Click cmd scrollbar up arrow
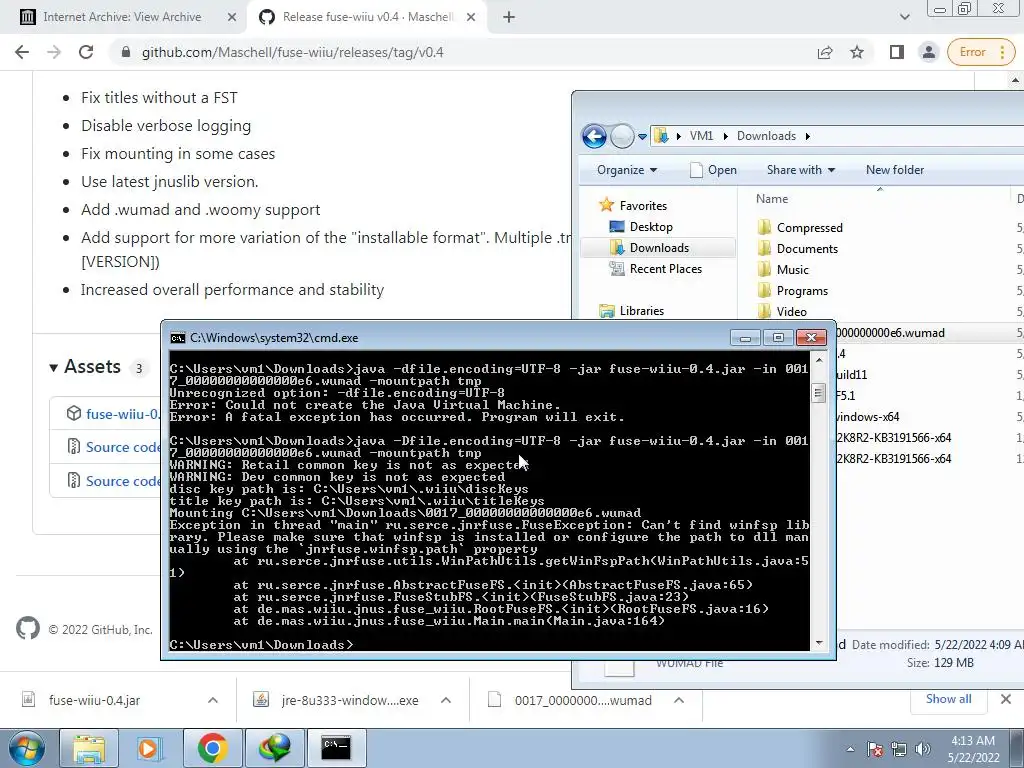Screen dimensions: 1024x768 tap(818, 359)
